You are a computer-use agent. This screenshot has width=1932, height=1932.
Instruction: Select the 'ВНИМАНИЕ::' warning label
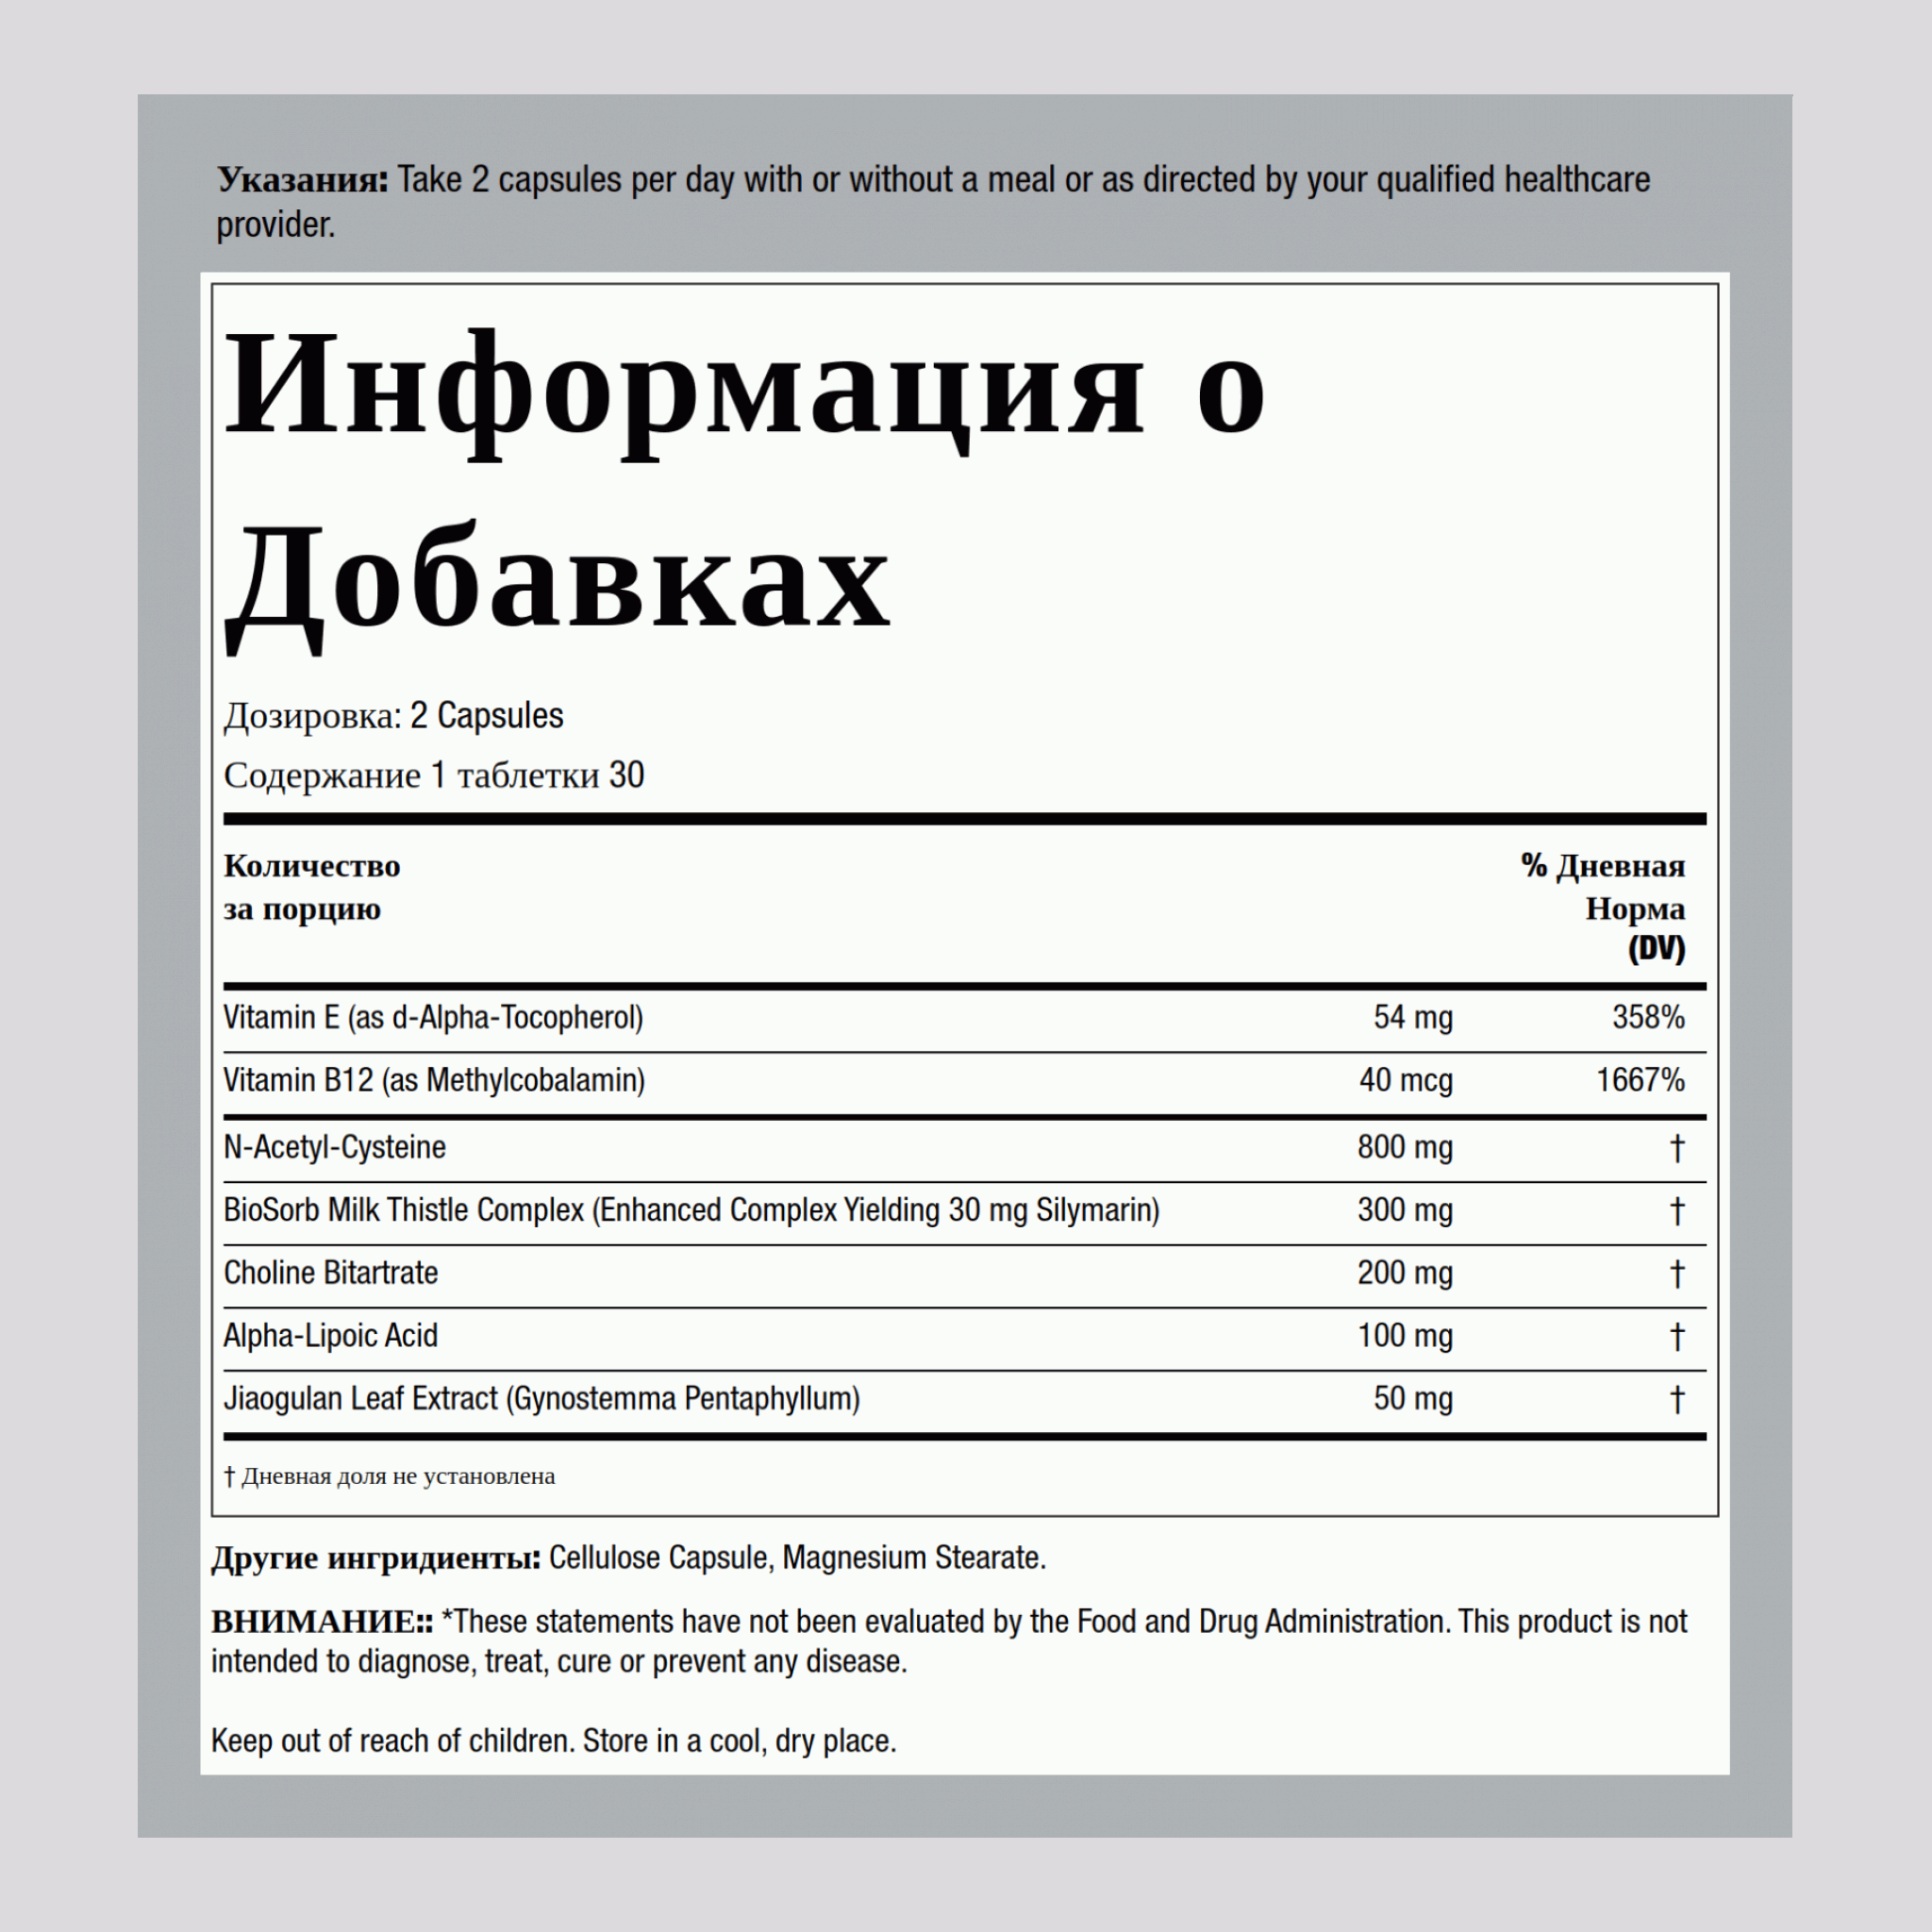point(322,1622)
